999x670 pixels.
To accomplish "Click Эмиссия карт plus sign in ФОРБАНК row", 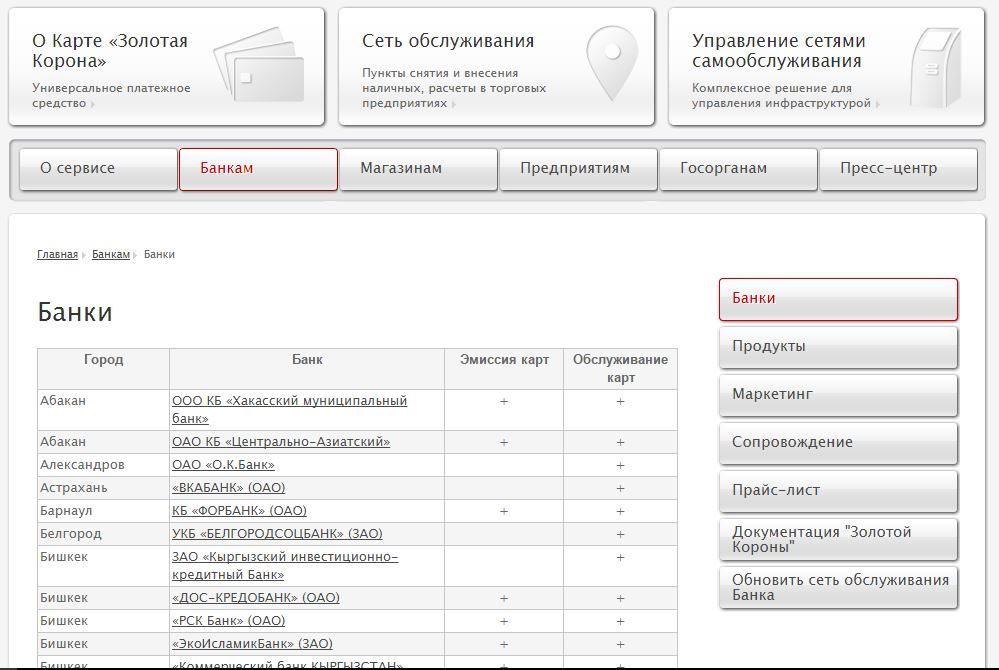I will pyautogui.click(x=504, y=511).
